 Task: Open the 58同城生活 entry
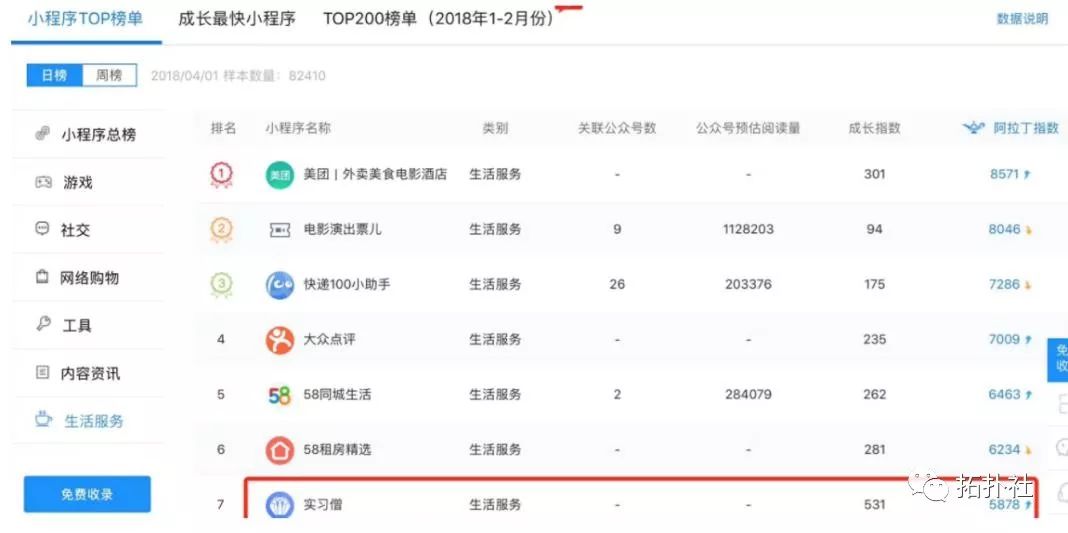[337, 394]
